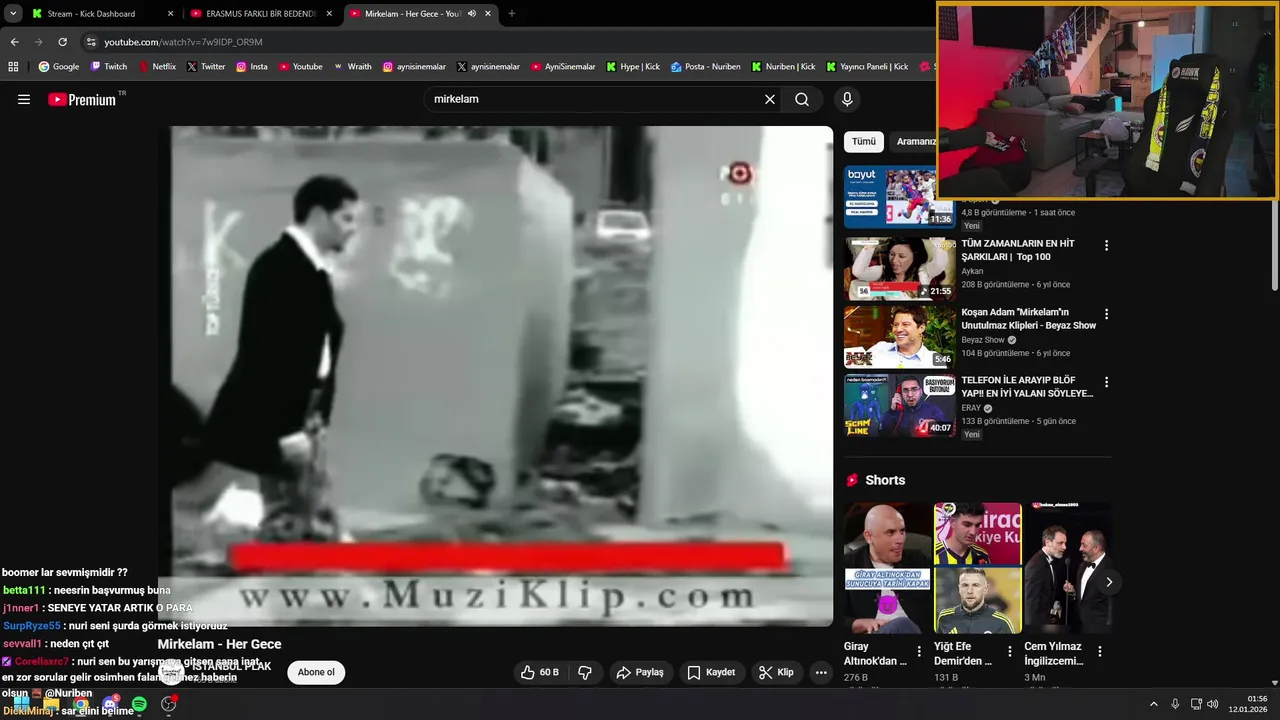Open Spotify from the taskbar
Screen dimensions: 1280x720
139,704
